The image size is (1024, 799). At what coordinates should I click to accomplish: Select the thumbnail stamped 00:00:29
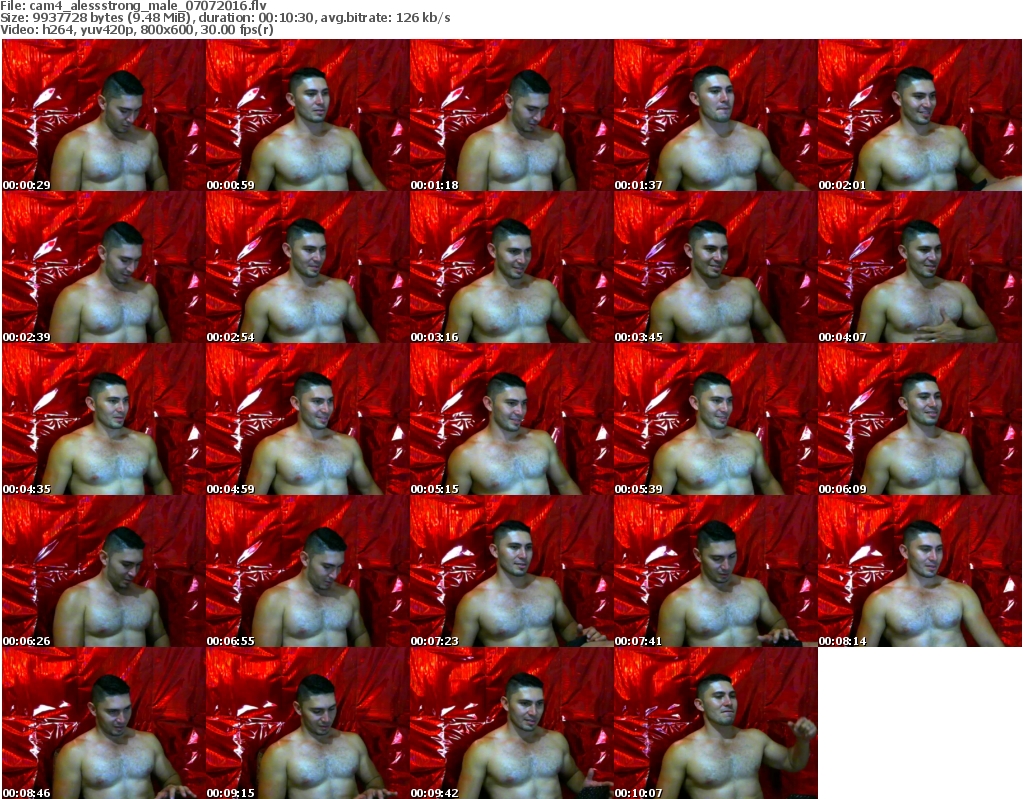coord(104,115)
